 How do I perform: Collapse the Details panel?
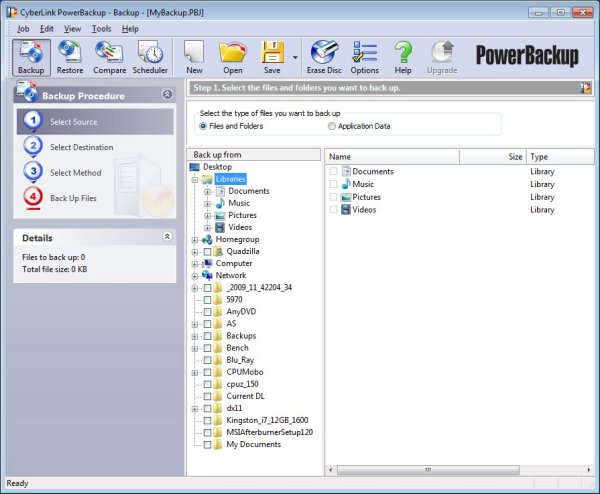(x=167, y=236)
